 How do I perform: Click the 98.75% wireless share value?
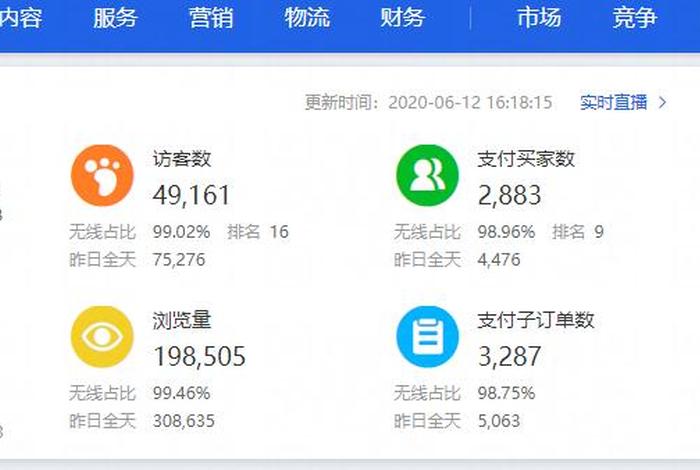coord(506,393)
